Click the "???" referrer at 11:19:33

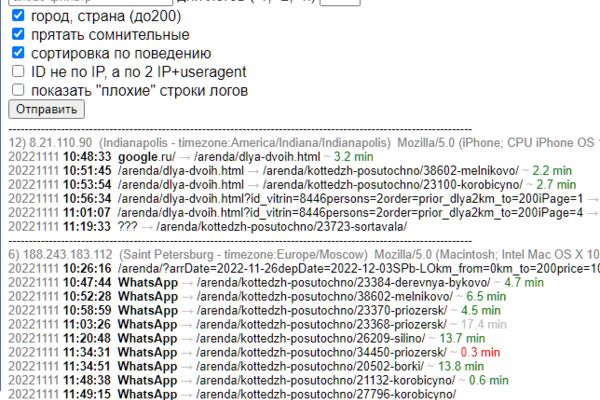point(127,227)
